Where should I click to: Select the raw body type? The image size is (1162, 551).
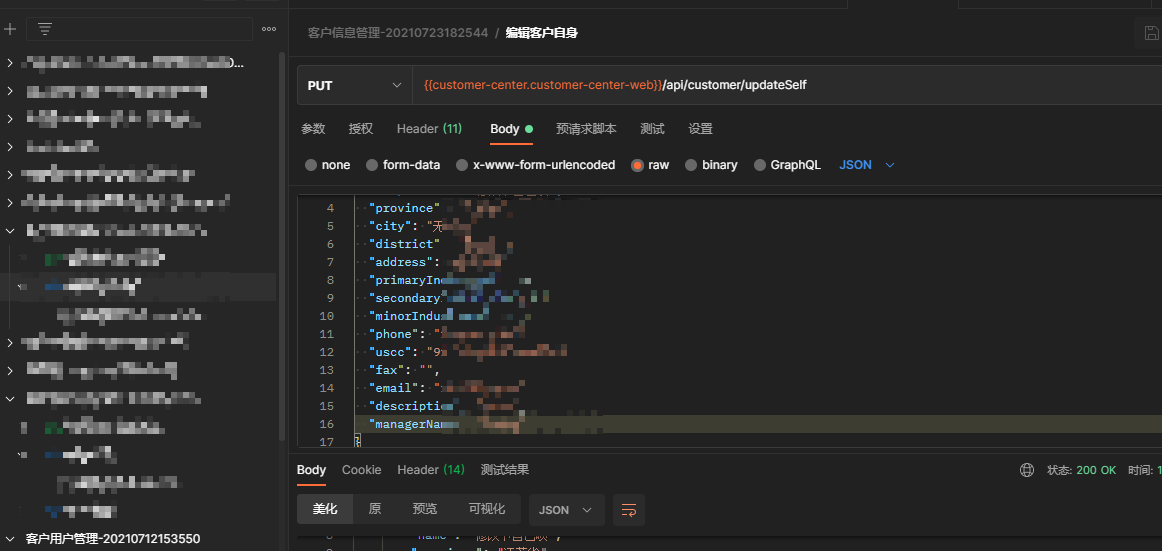(650, 165)
